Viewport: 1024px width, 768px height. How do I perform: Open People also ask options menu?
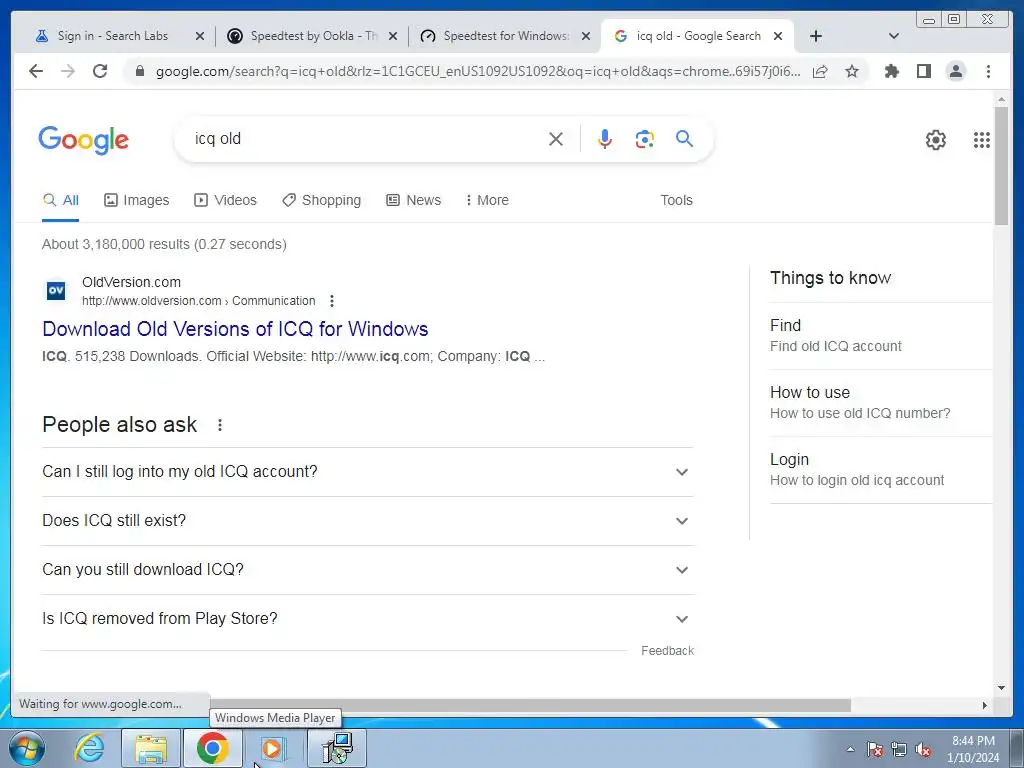tap(220, 425)
